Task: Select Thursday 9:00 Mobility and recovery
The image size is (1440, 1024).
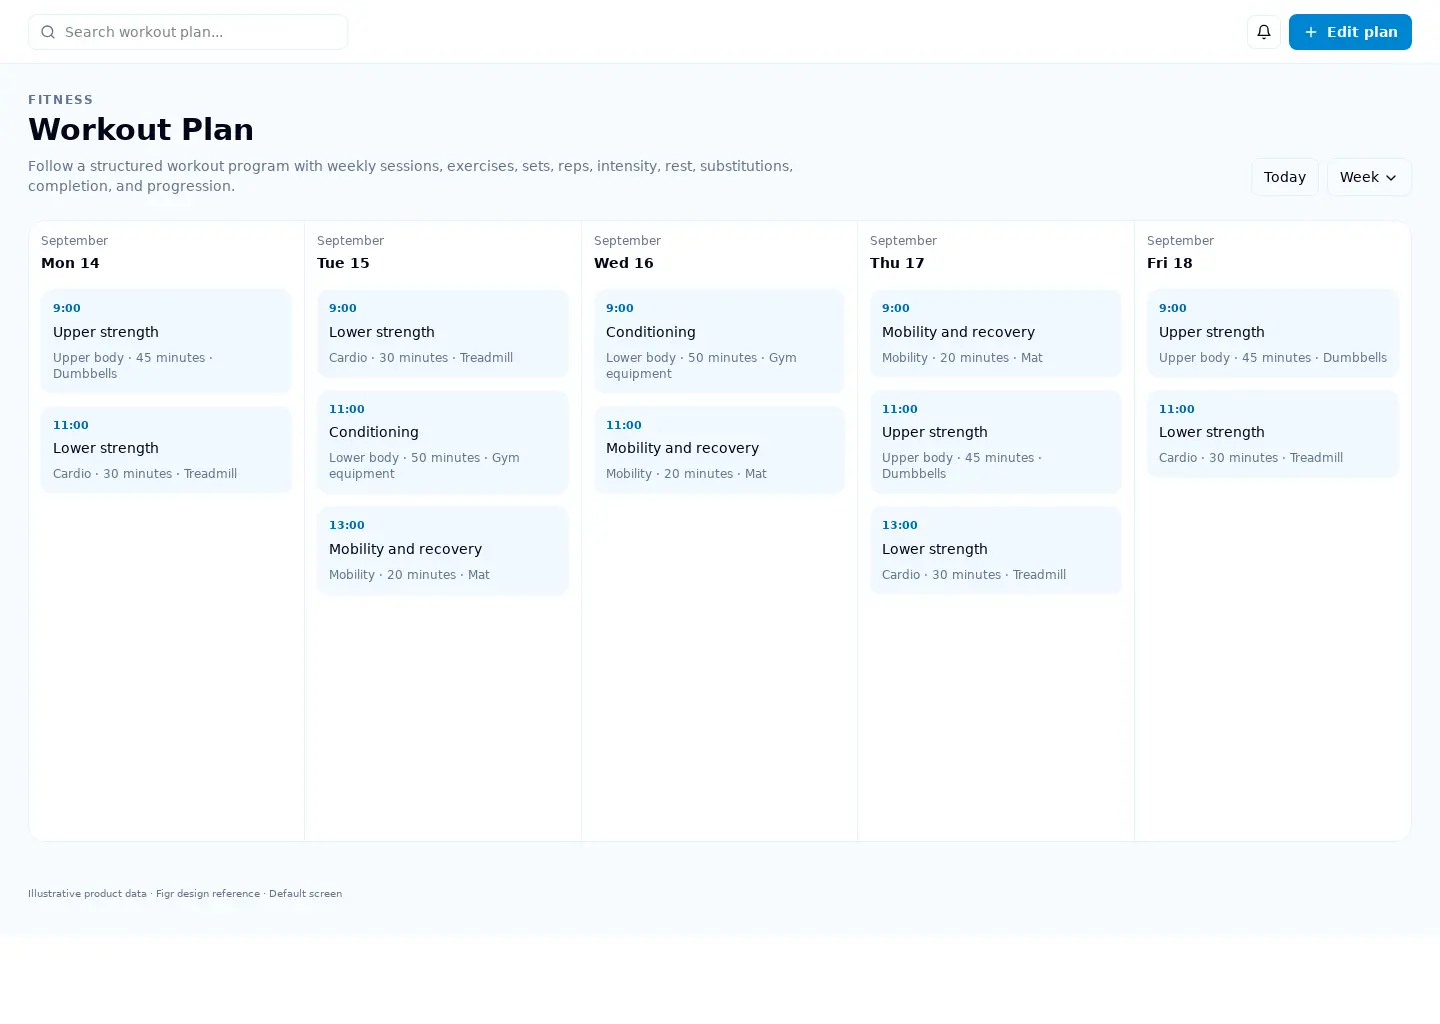Action: pyautogui.click(x=996, y=333)
